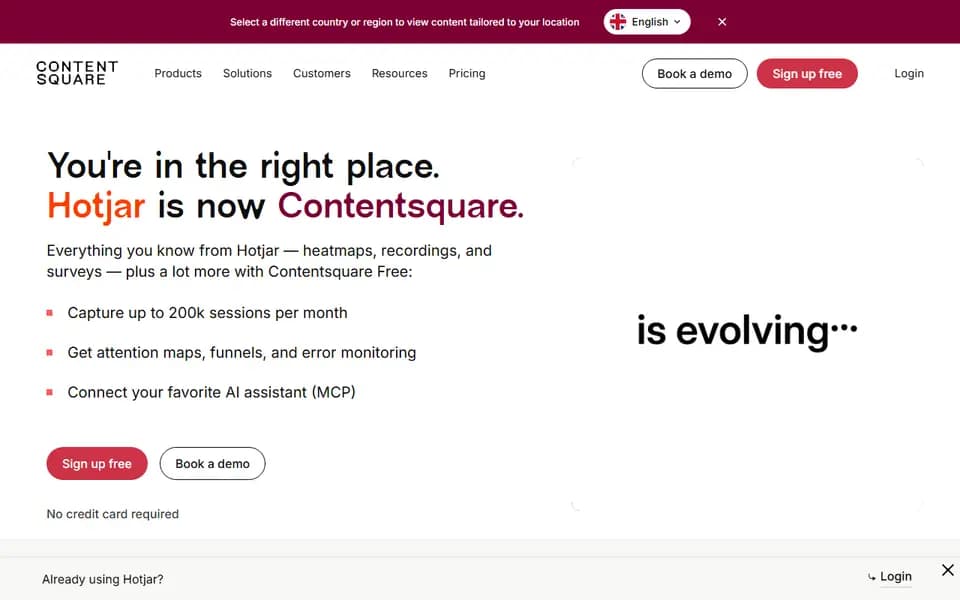Click 'Get attention maps, funnels, and error monitoring'
Image resolution: width=960 pixels, height=600 pixels.
click(x=242, y=353)
